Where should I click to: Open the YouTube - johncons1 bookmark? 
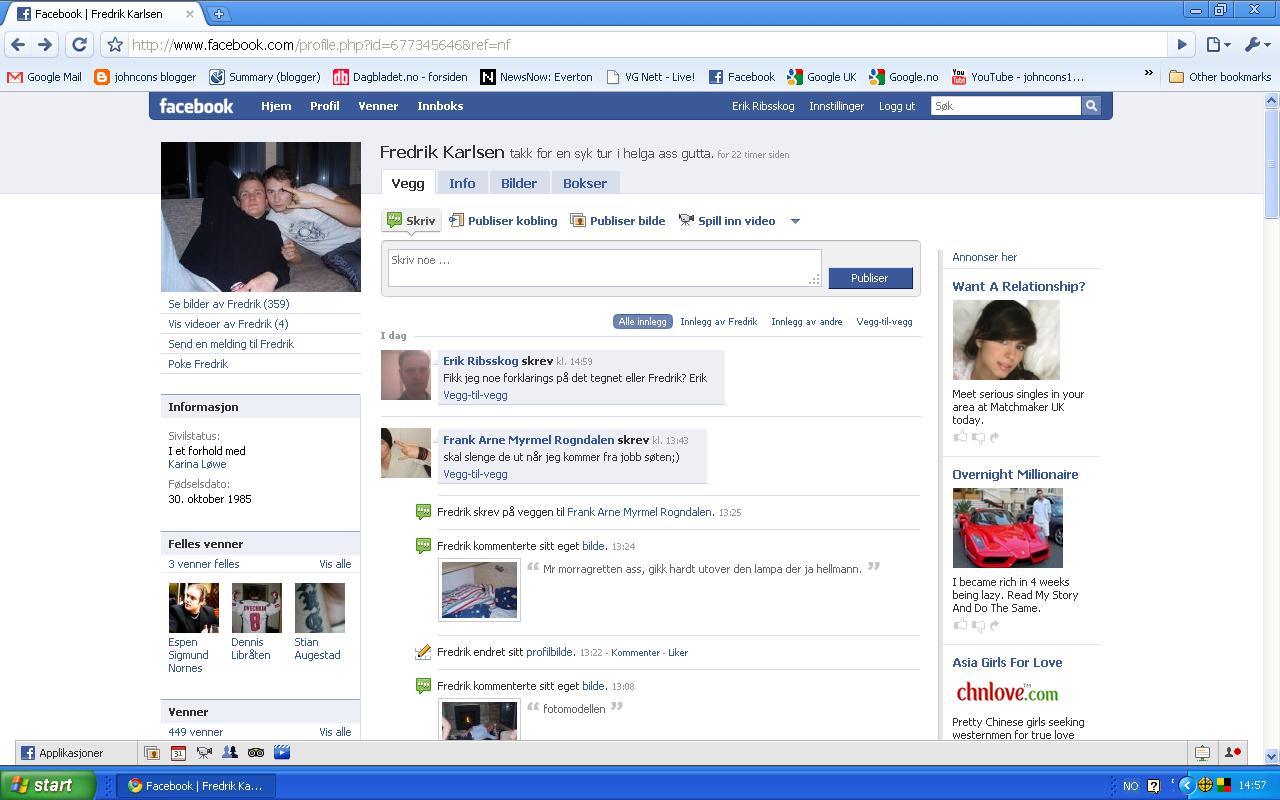1017,77
